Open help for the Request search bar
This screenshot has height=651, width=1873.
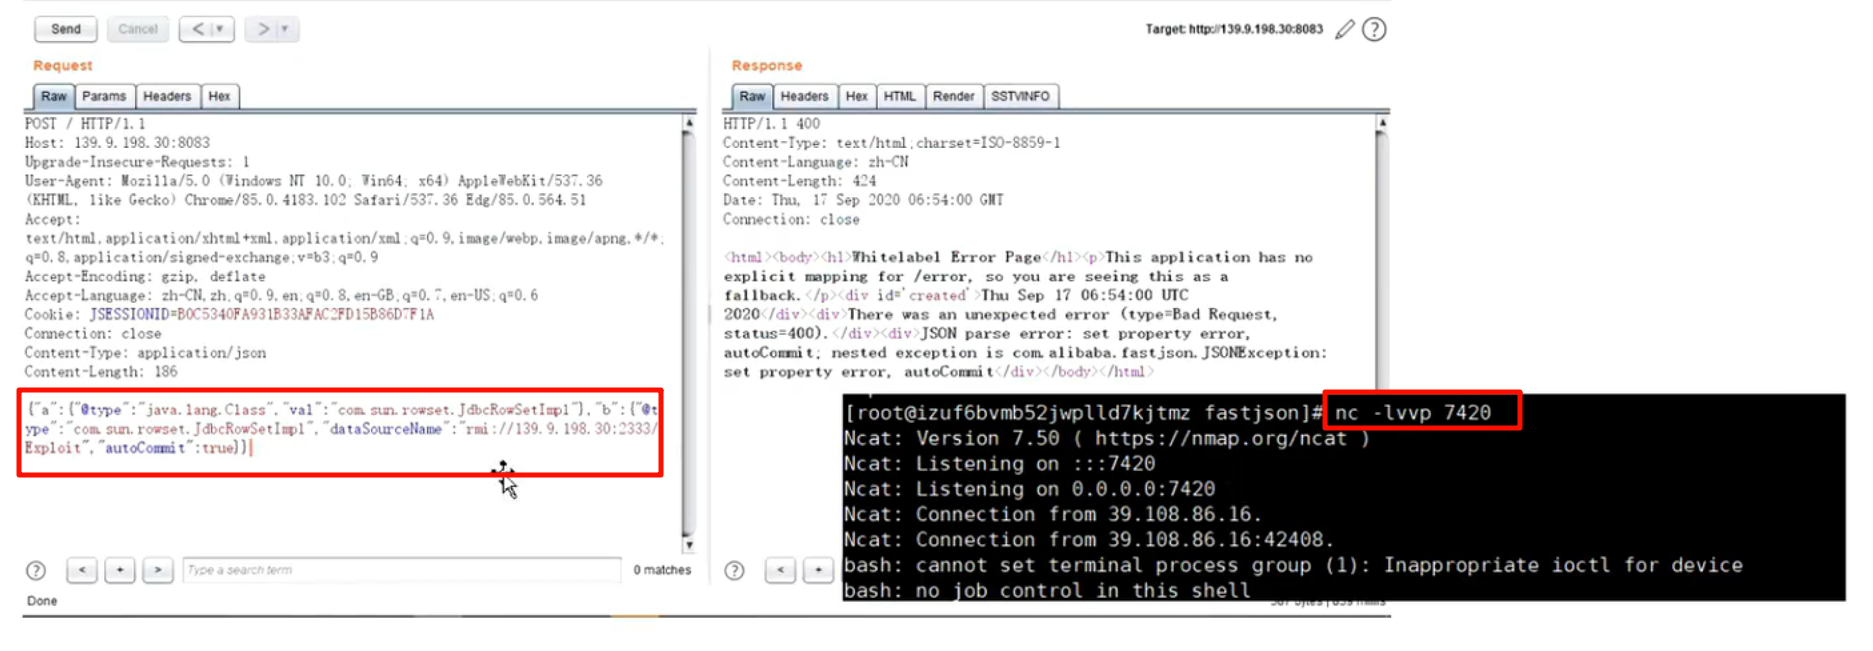click(36, 570)
